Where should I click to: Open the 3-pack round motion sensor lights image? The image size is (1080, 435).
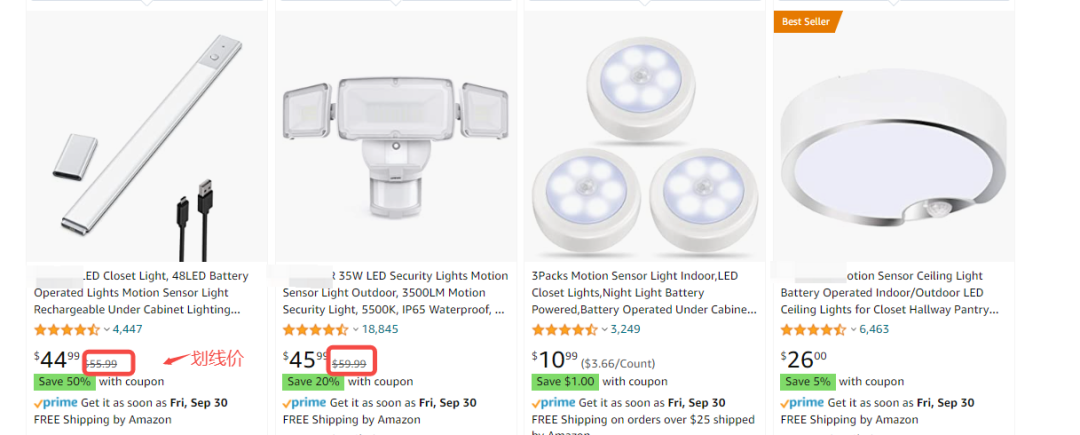645,136
